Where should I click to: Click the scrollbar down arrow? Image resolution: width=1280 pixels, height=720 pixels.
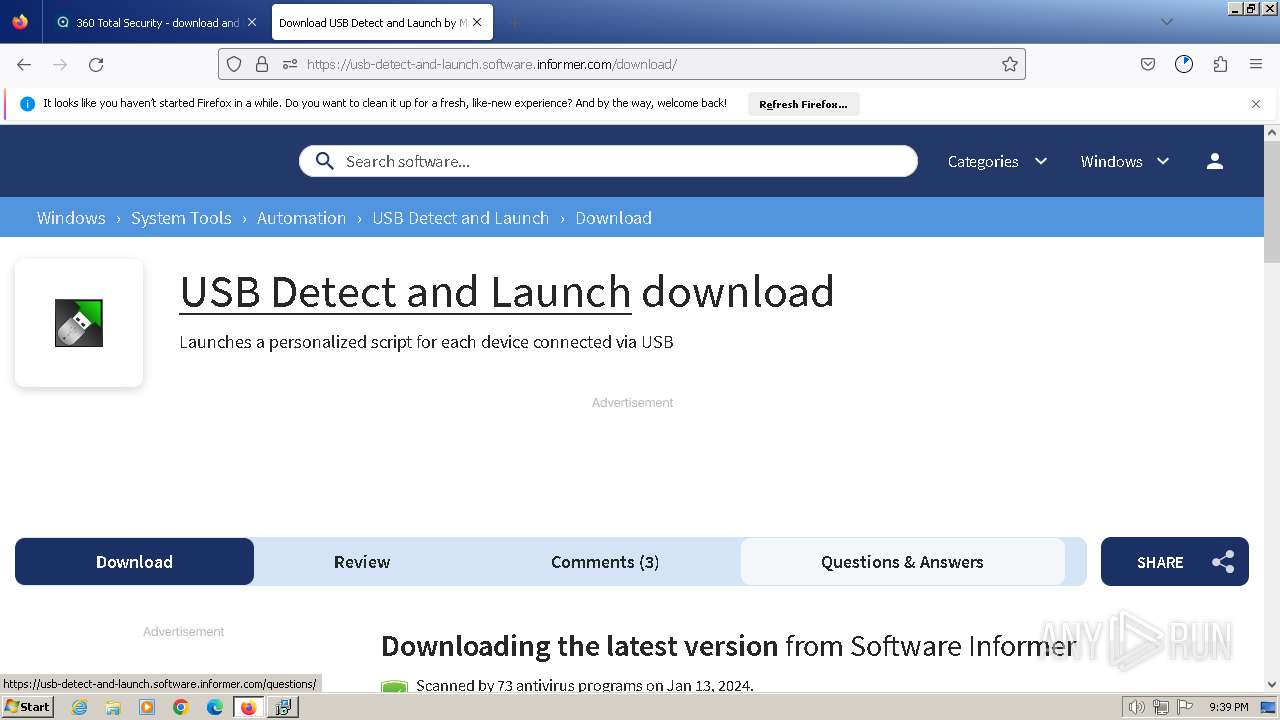pyautogui.click(x=1272, y=685)
